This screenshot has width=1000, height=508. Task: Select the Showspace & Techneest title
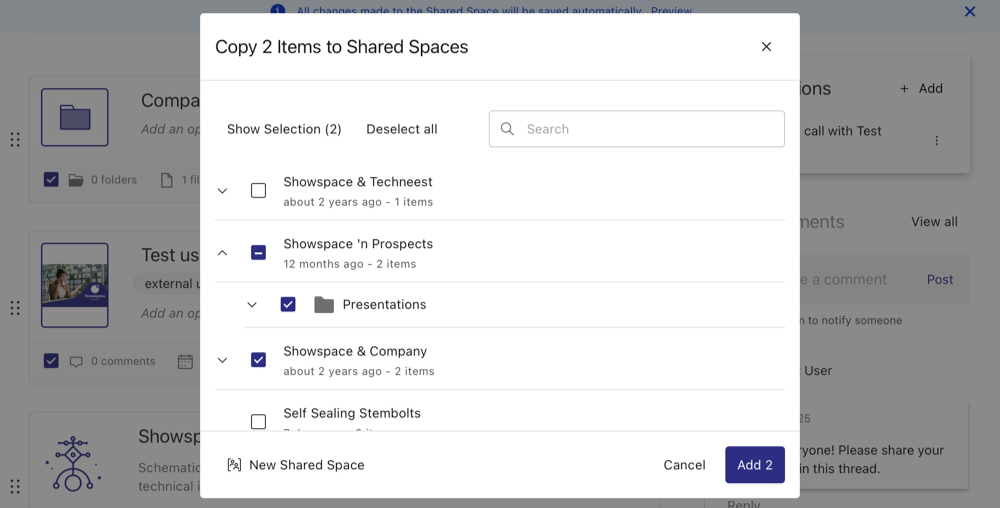(x=358, y=182)
